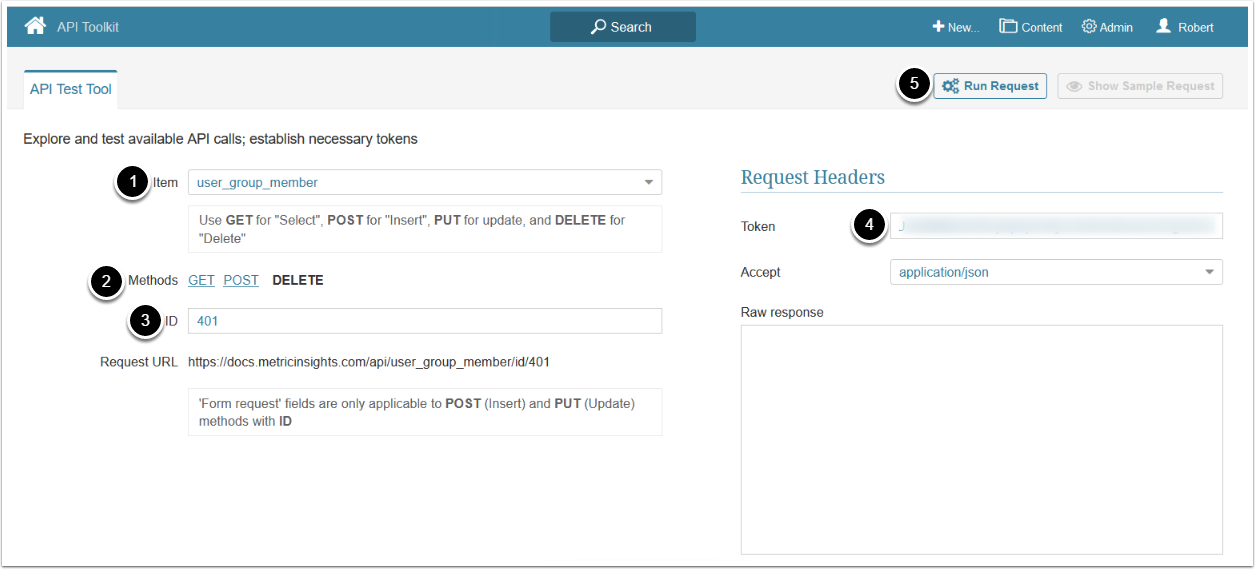Open the Content menu

[1031, 27]
